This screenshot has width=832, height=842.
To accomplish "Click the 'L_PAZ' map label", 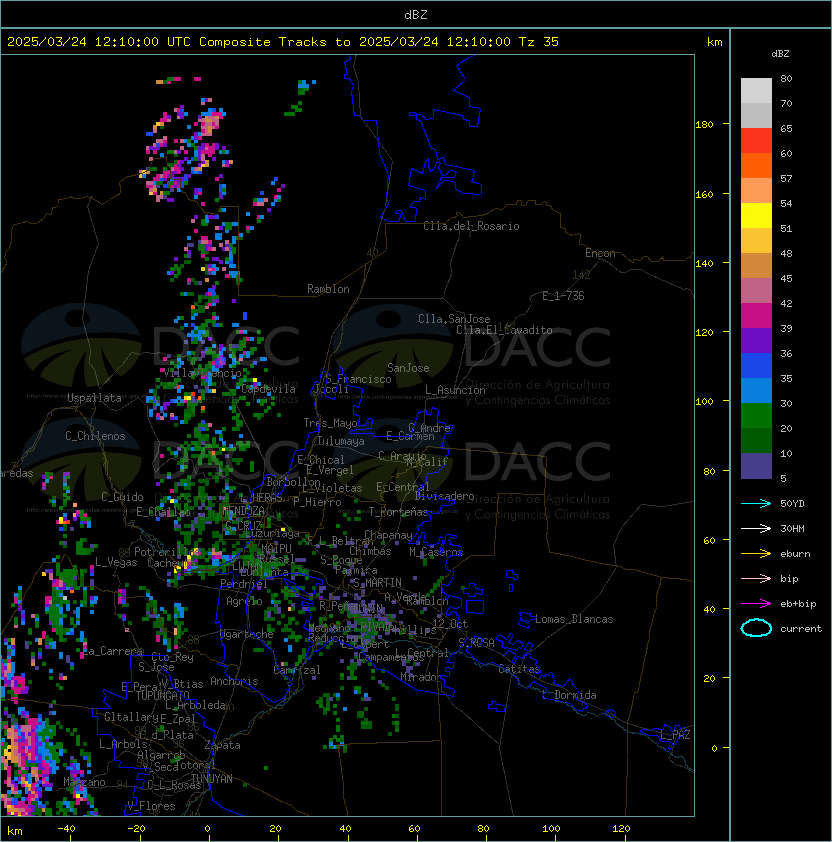I will pos(675,735).
